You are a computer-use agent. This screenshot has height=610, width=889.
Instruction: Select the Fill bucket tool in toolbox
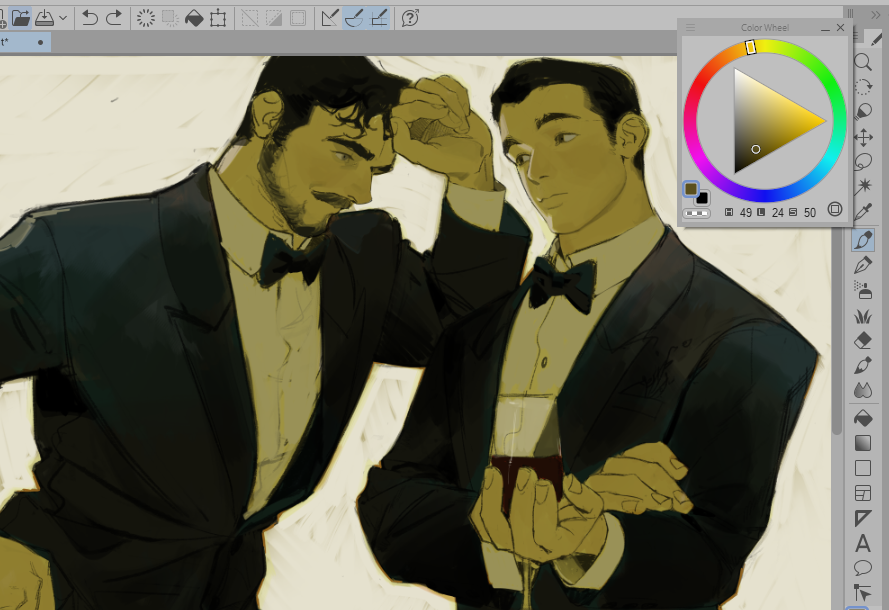tap(863, 418)
